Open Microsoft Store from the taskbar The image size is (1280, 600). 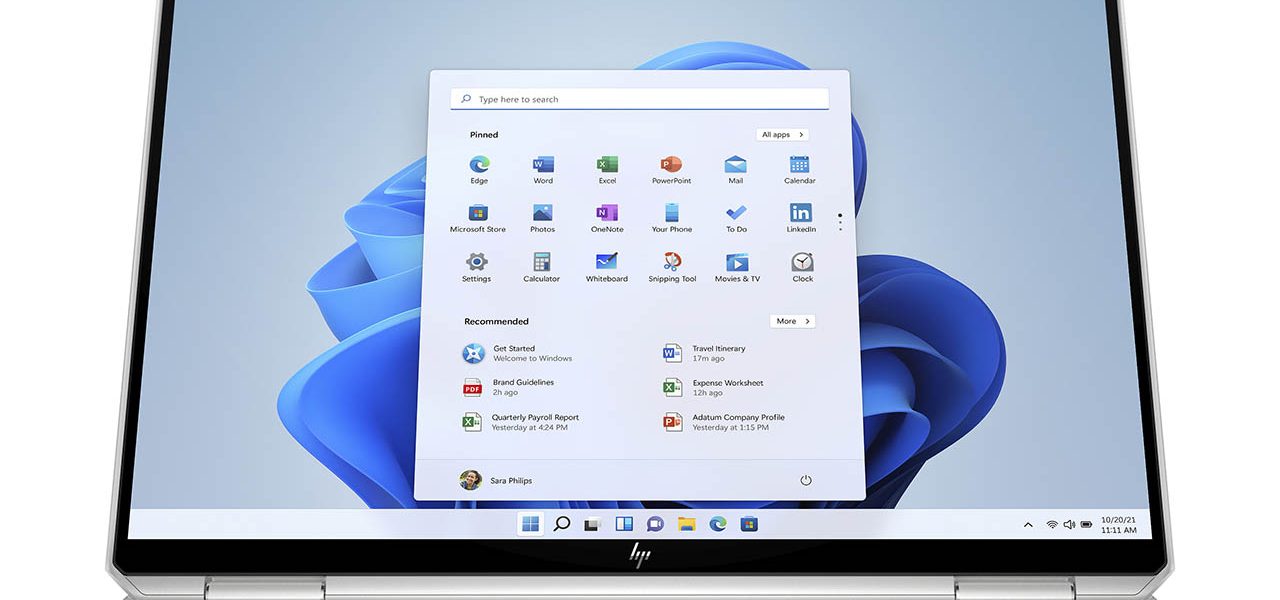point(749,524)
